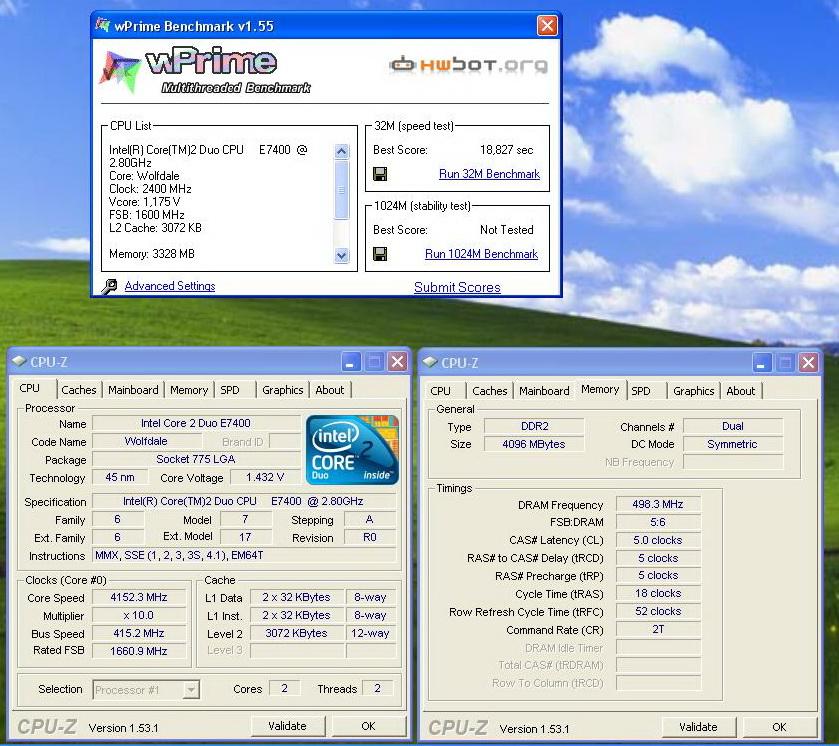
Task: Minimize the right CPU-Z Memory window
Action: coord(761,363)
